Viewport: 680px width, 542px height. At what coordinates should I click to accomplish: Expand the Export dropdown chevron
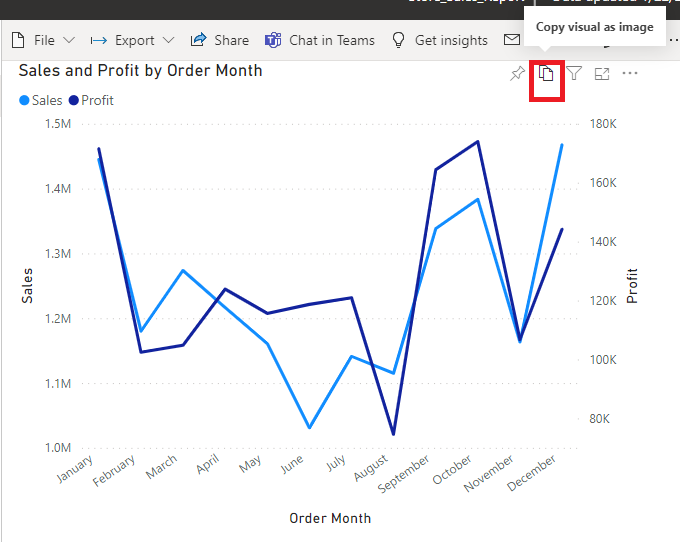click(x=168, y=40)
